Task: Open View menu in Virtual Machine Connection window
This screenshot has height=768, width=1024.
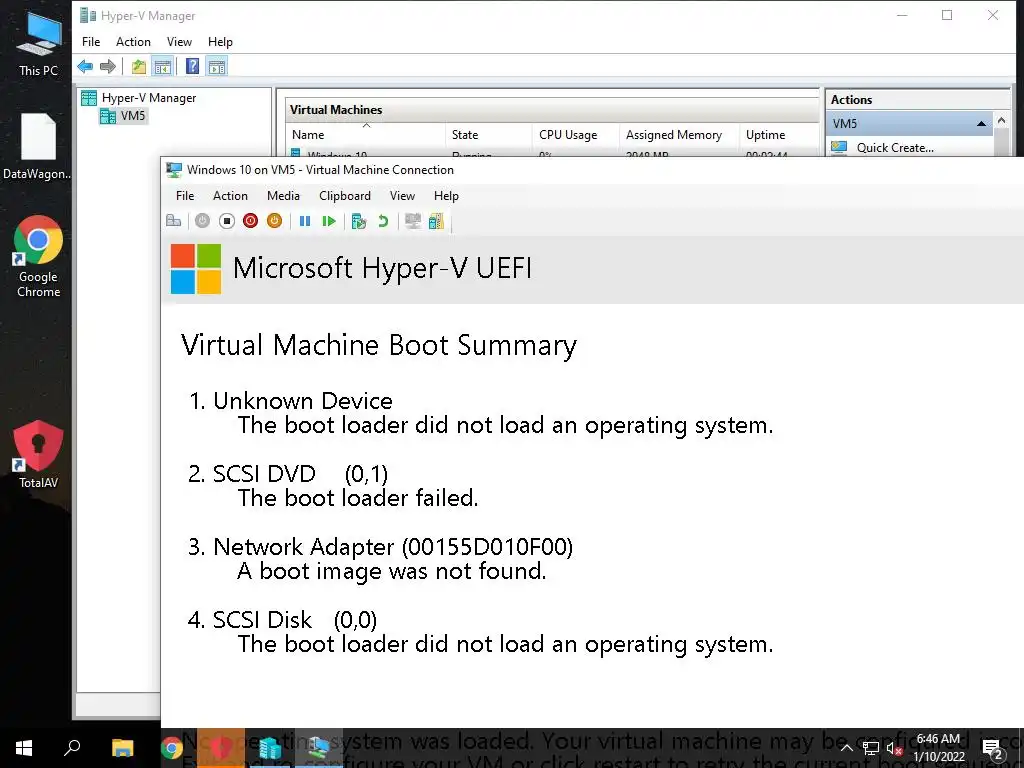Action: 402,196
